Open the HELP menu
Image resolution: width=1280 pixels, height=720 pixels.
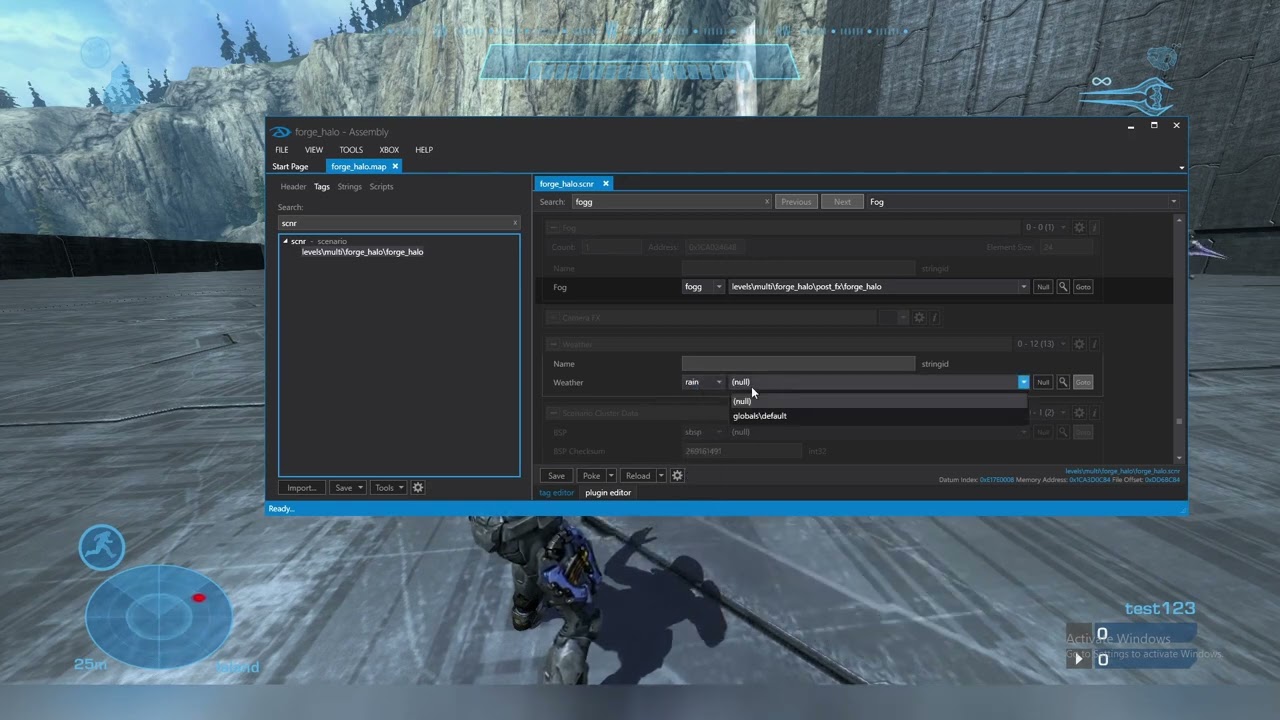424,150
